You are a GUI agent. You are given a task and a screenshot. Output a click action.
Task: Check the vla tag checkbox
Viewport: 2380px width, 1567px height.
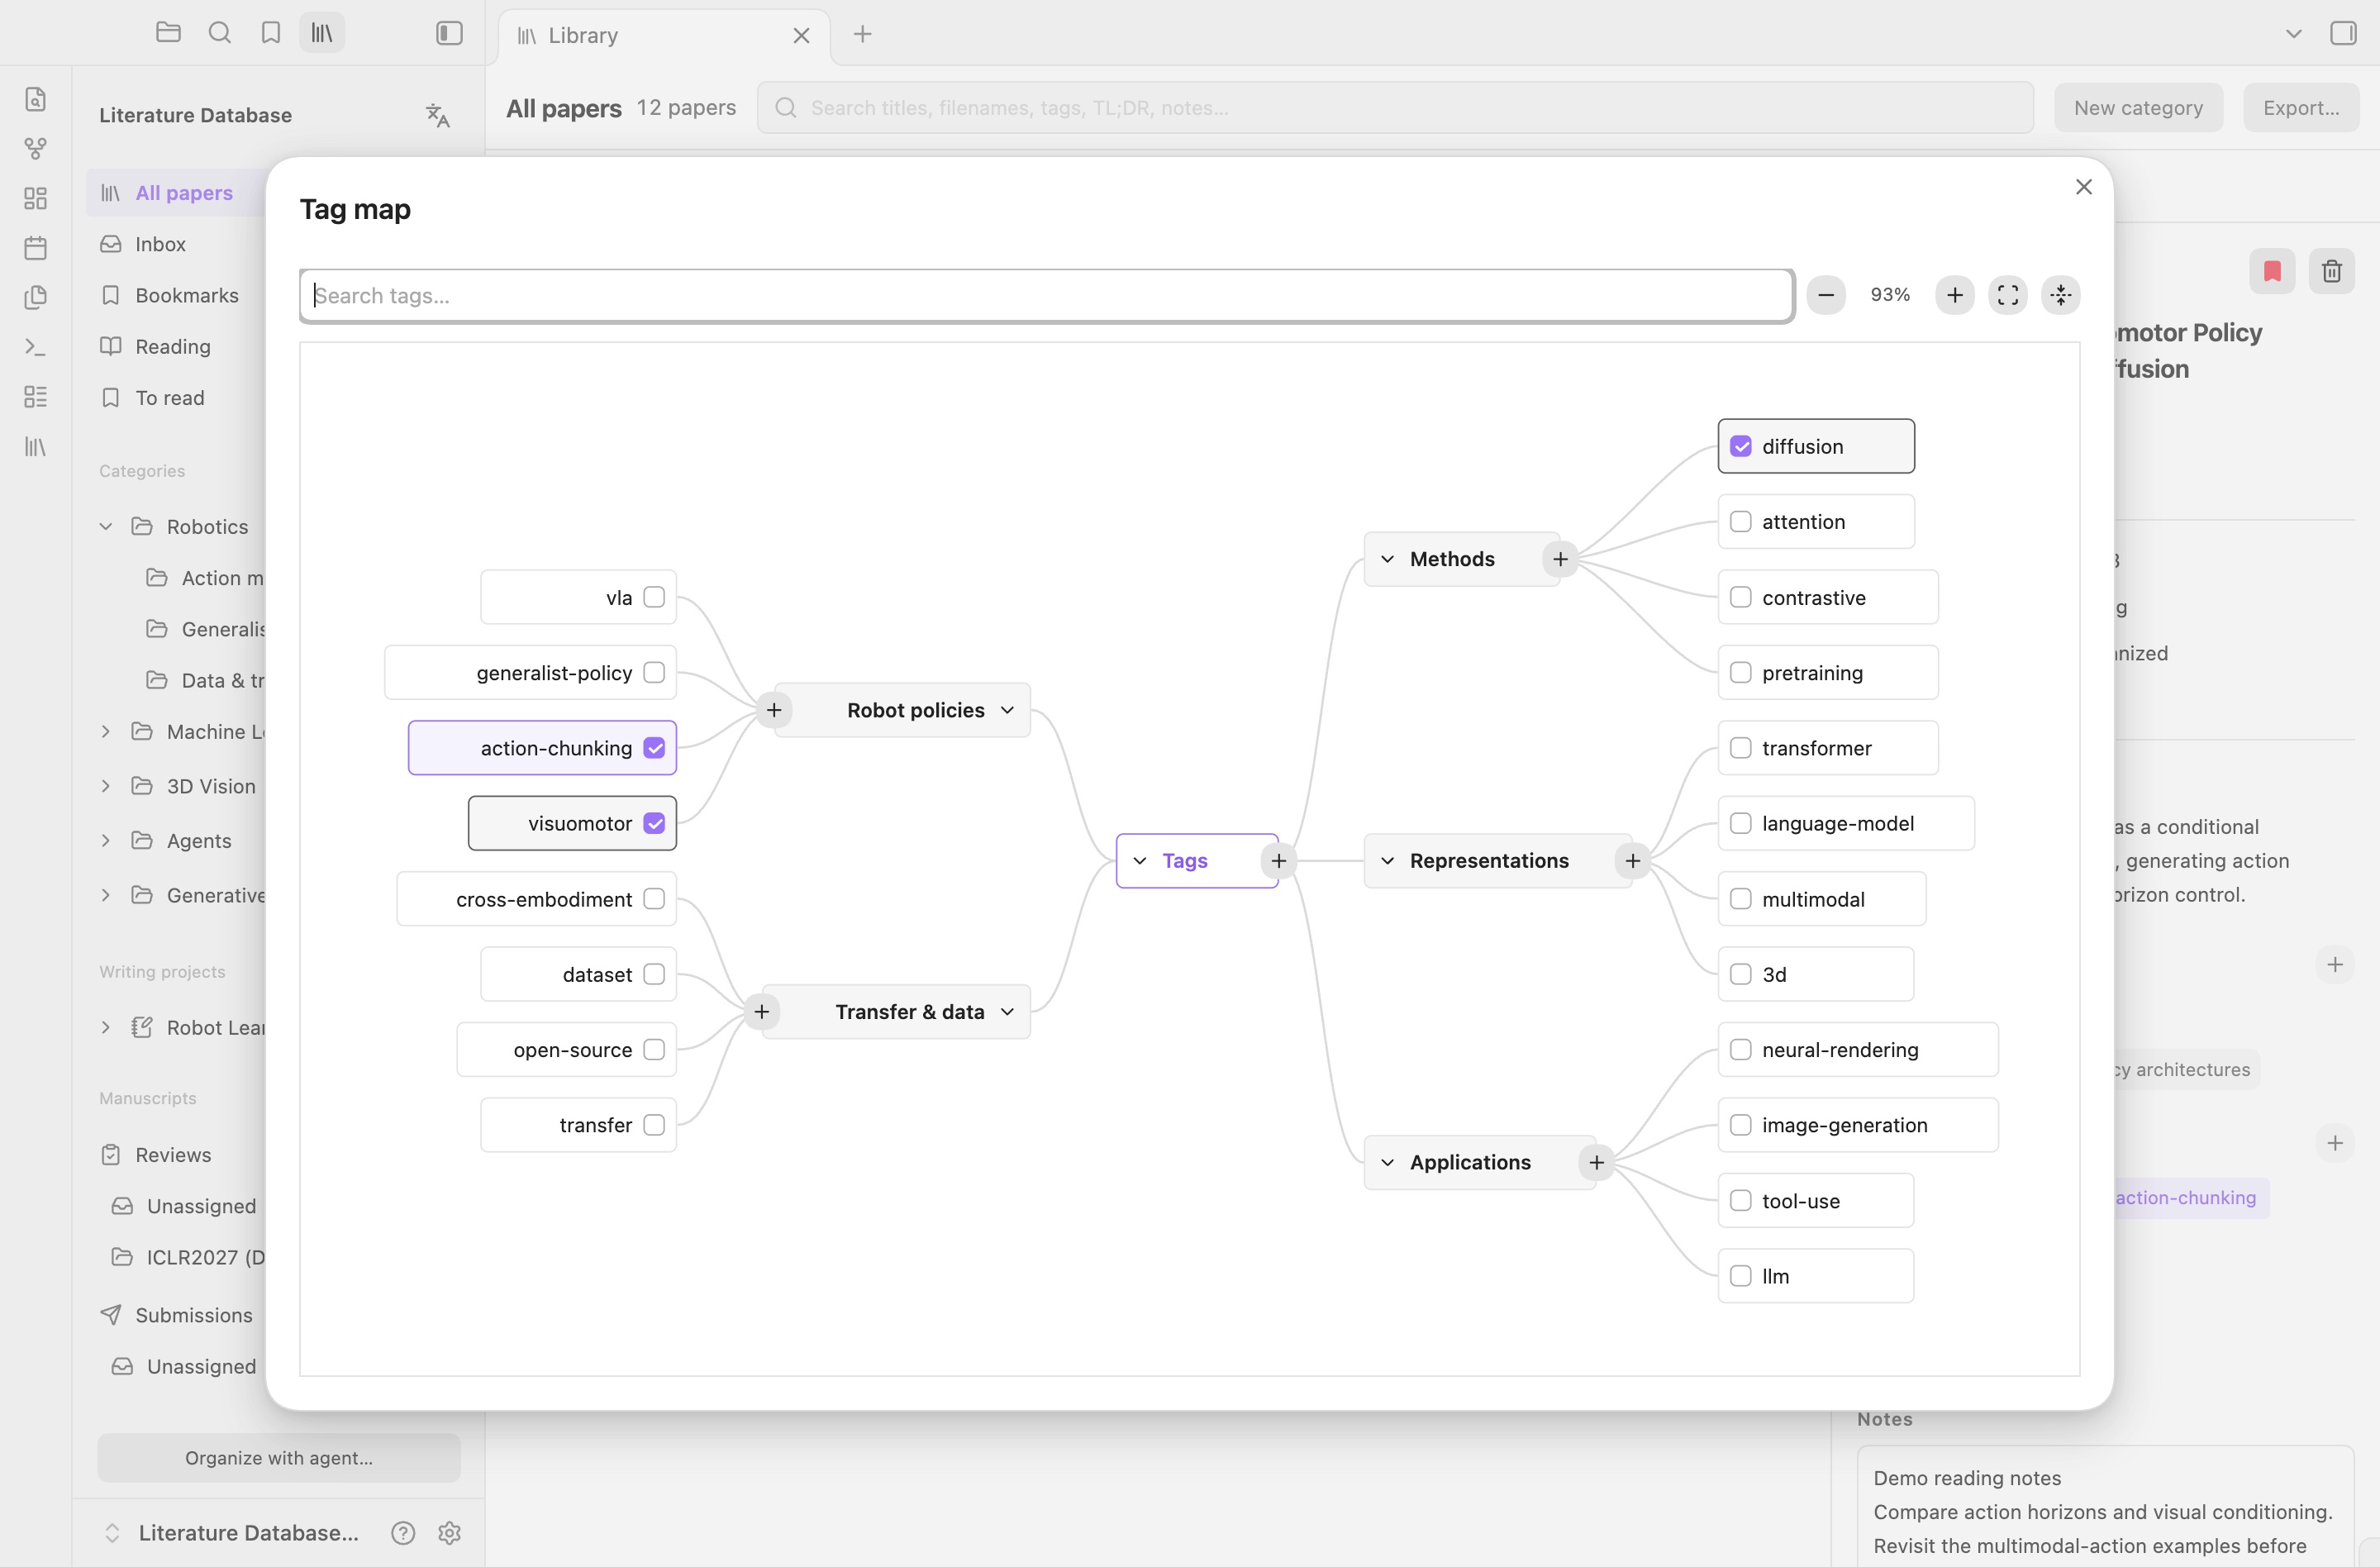(x=654, y=597)
